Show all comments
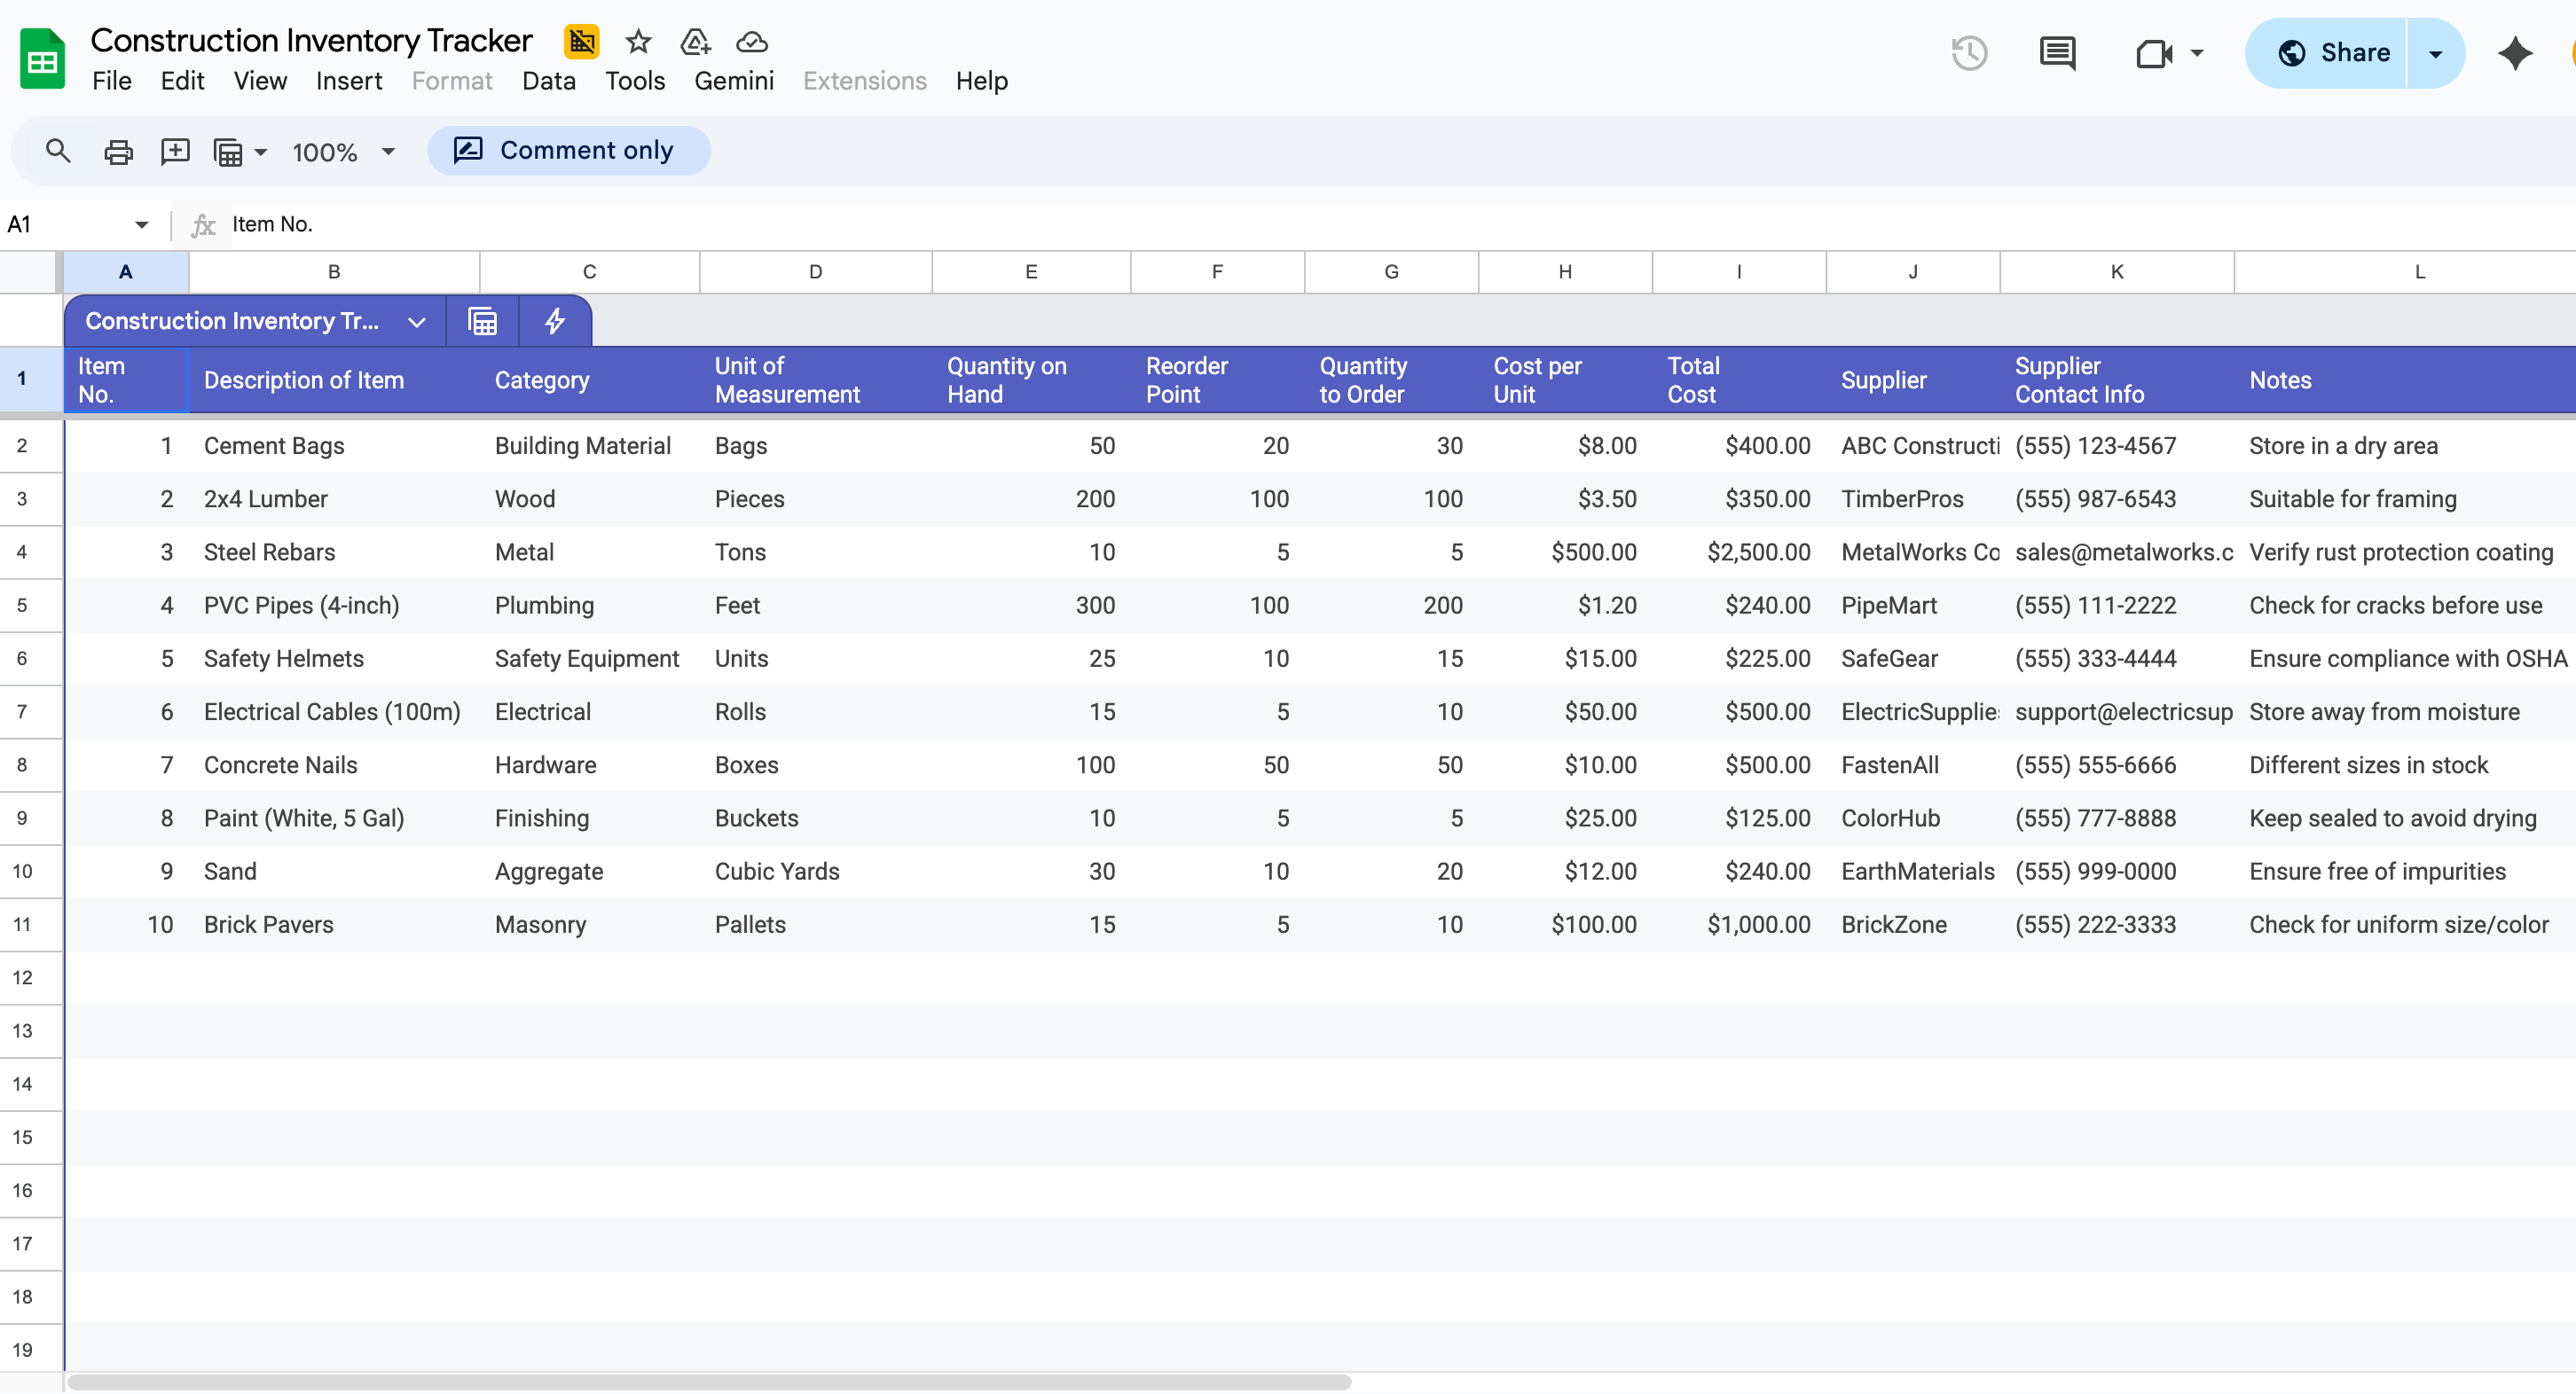2576x1394 pixels. 2056,53
